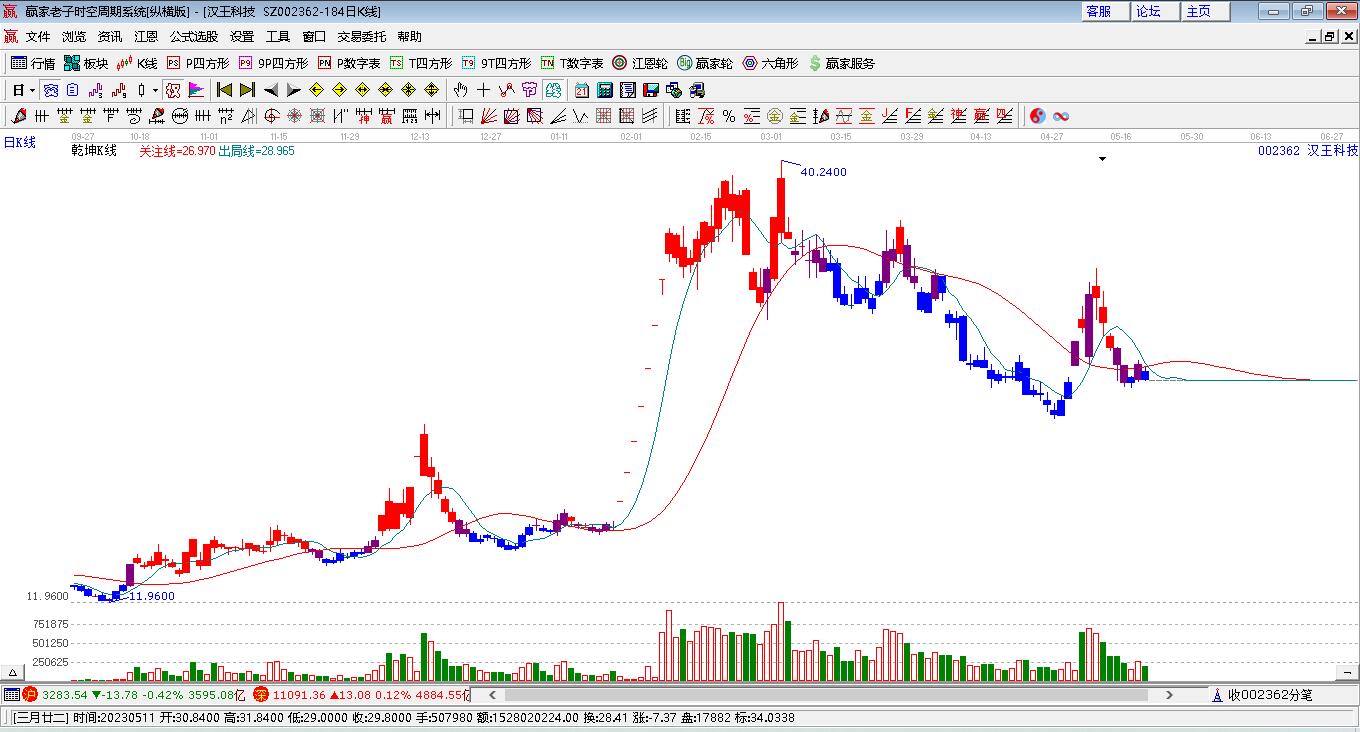Step back one bar with the left arrow
The width and height of the screenshot is (1360, 732).
[270, 90]
